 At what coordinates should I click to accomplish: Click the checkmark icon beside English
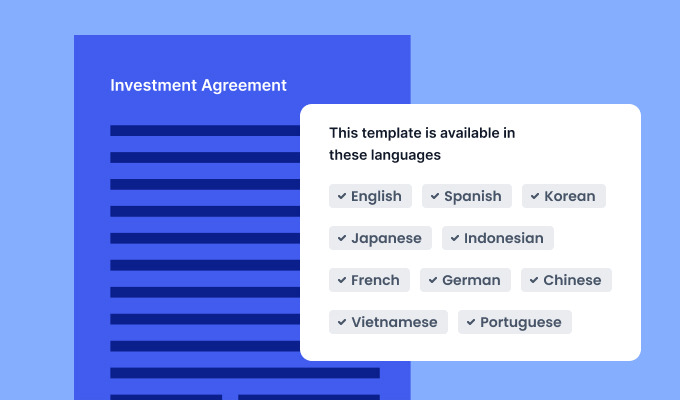click(342, 196)
